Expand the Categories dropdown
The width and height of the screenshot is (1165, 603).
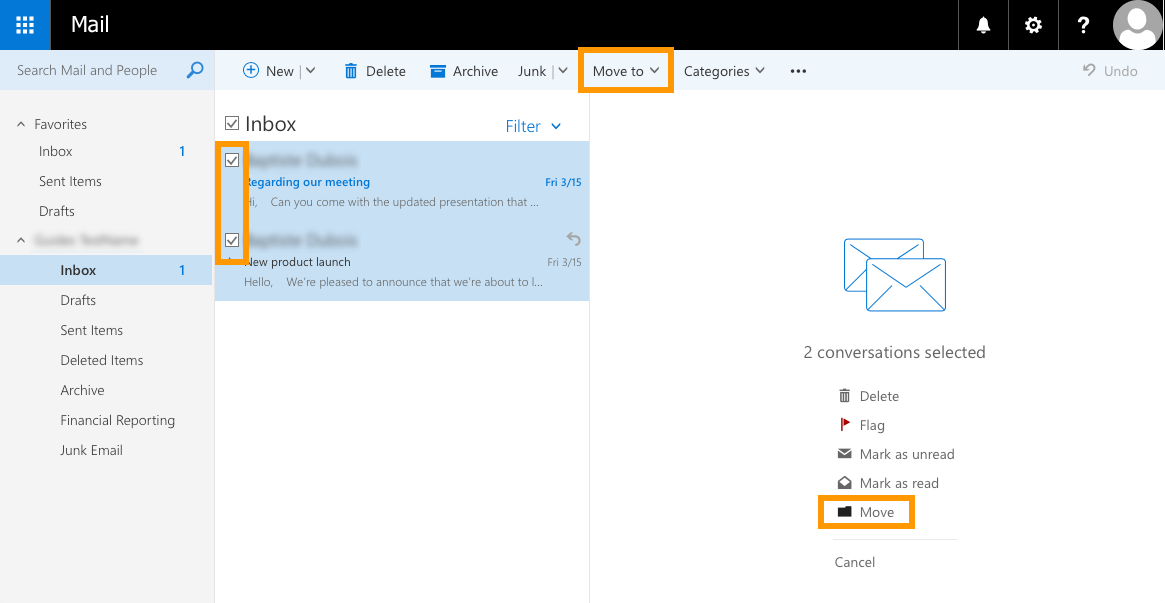pyautogui.click(x=724, y=71)
